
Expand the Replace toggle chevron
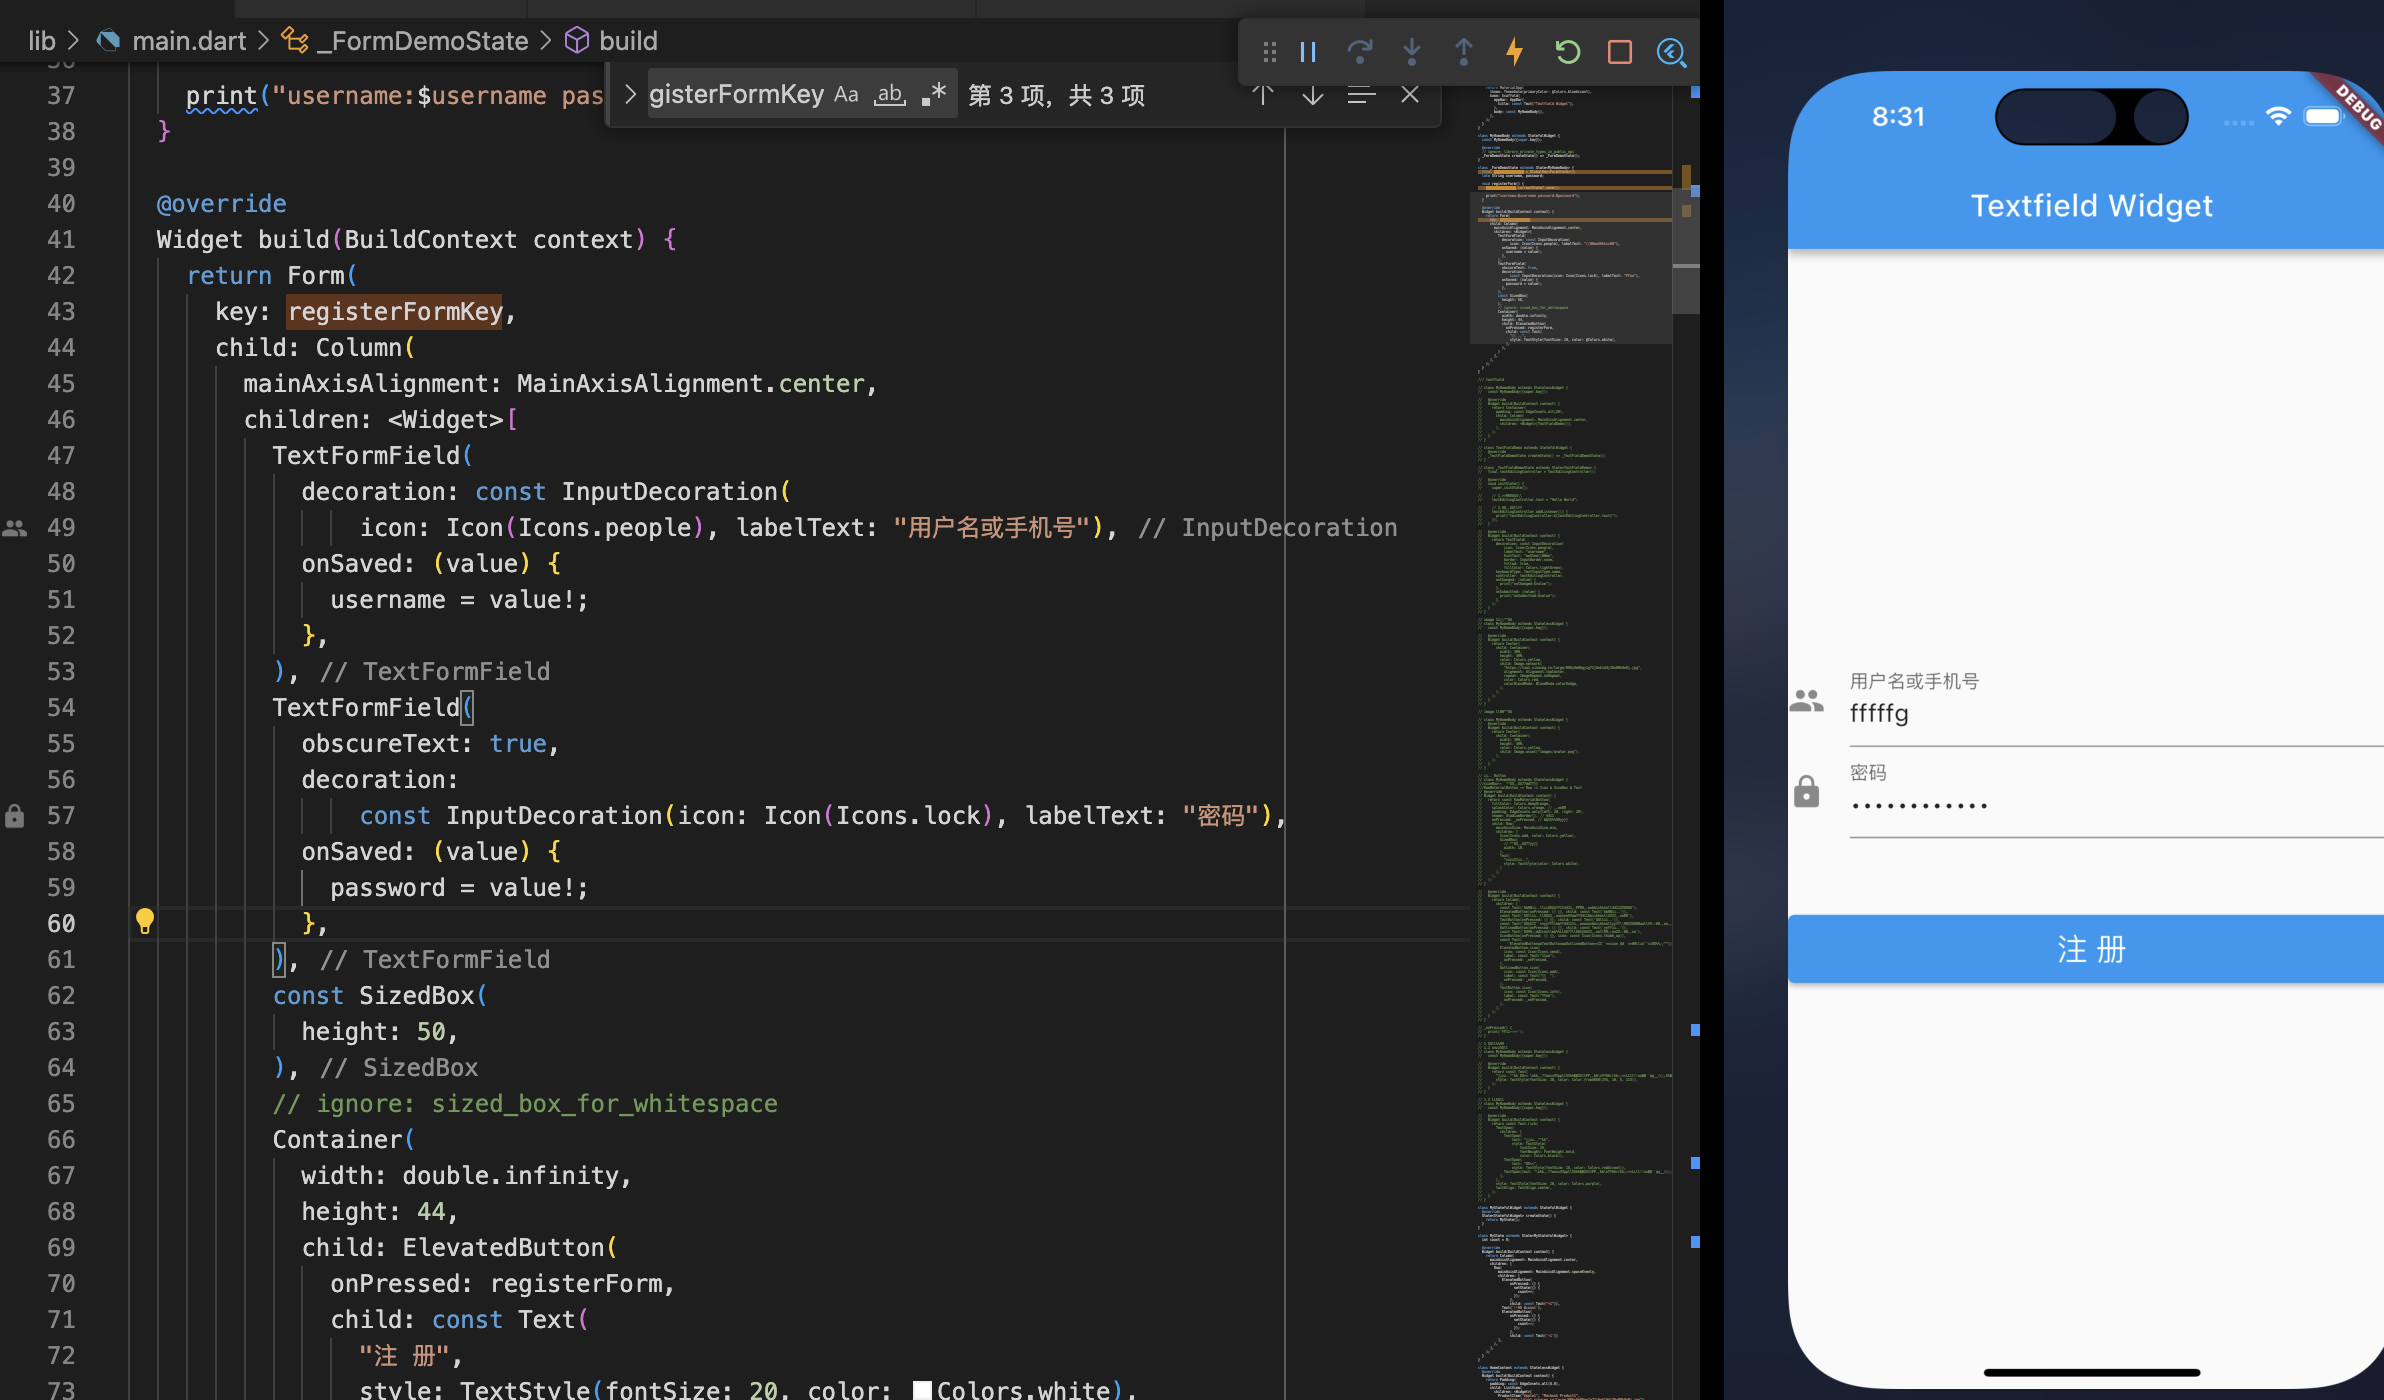pos(630,95)
